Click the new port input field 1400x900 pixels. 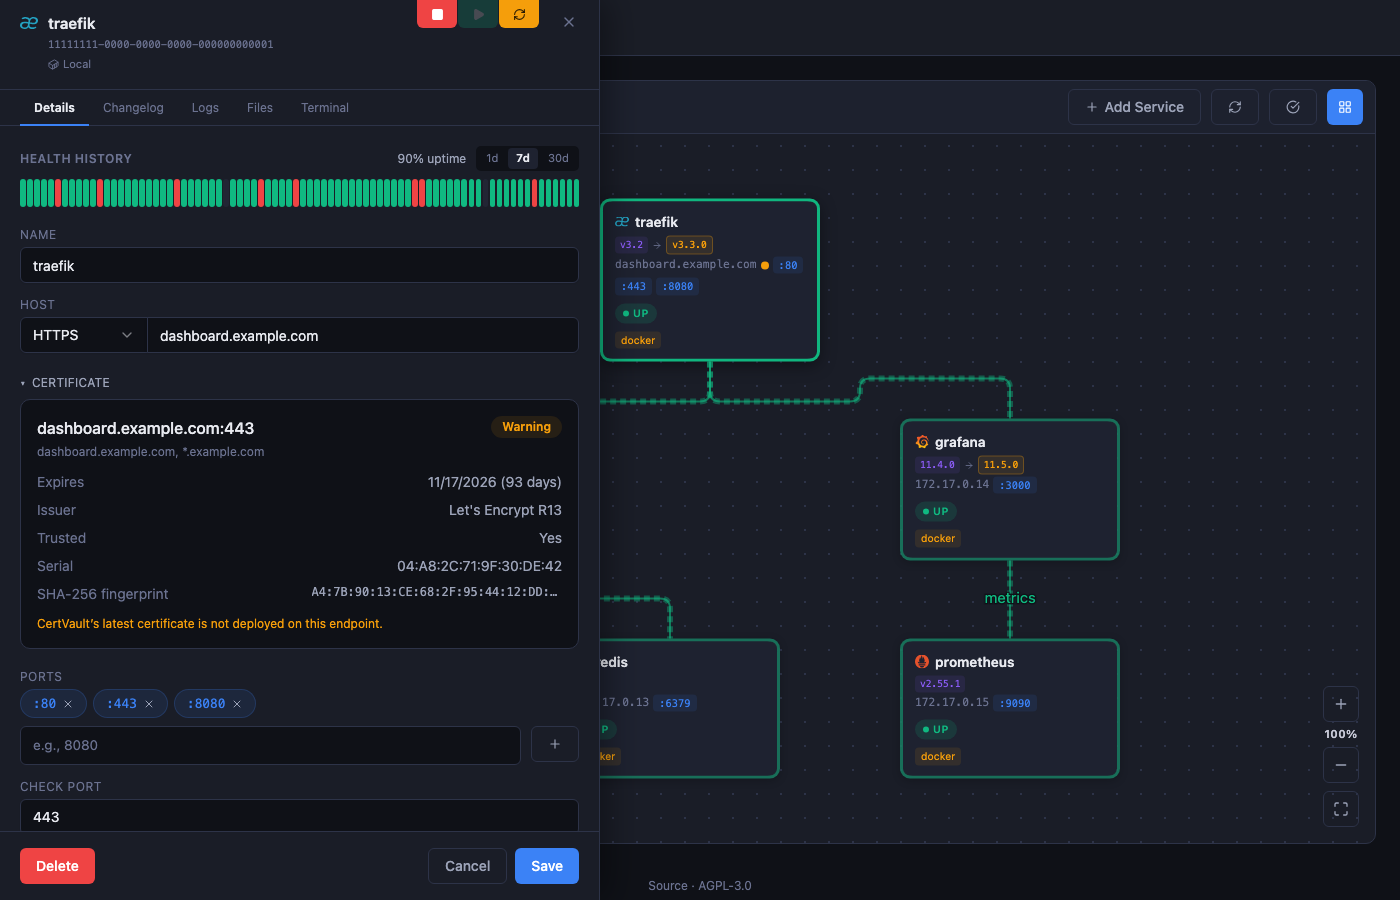(270, 745)
